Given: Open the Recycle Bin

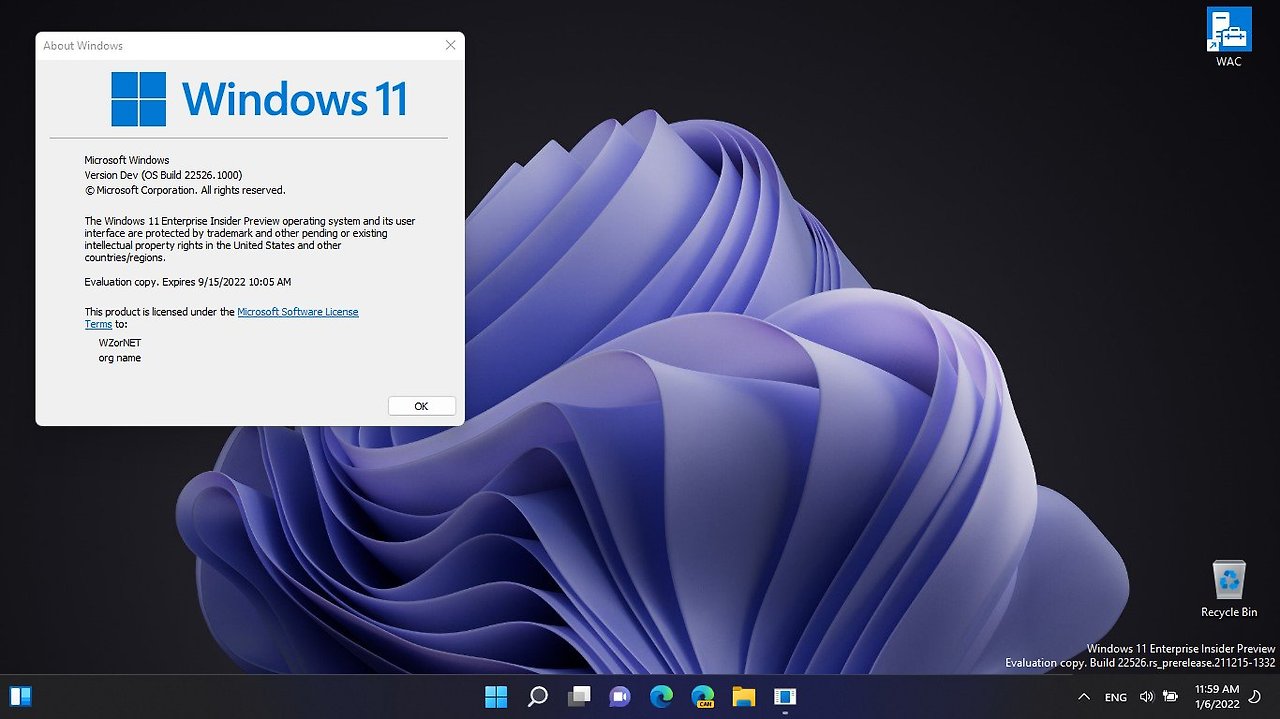Looking at the screenshot, I should (x=1228, y=578).
